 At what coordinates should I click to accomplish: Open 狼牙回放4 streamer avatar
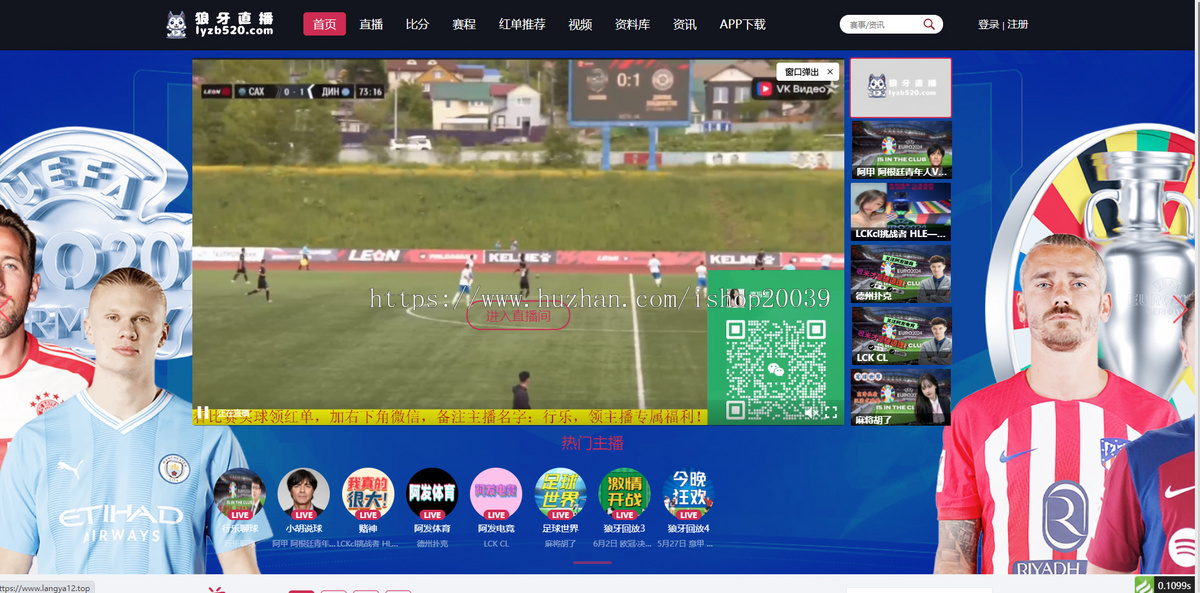(688, 494)
